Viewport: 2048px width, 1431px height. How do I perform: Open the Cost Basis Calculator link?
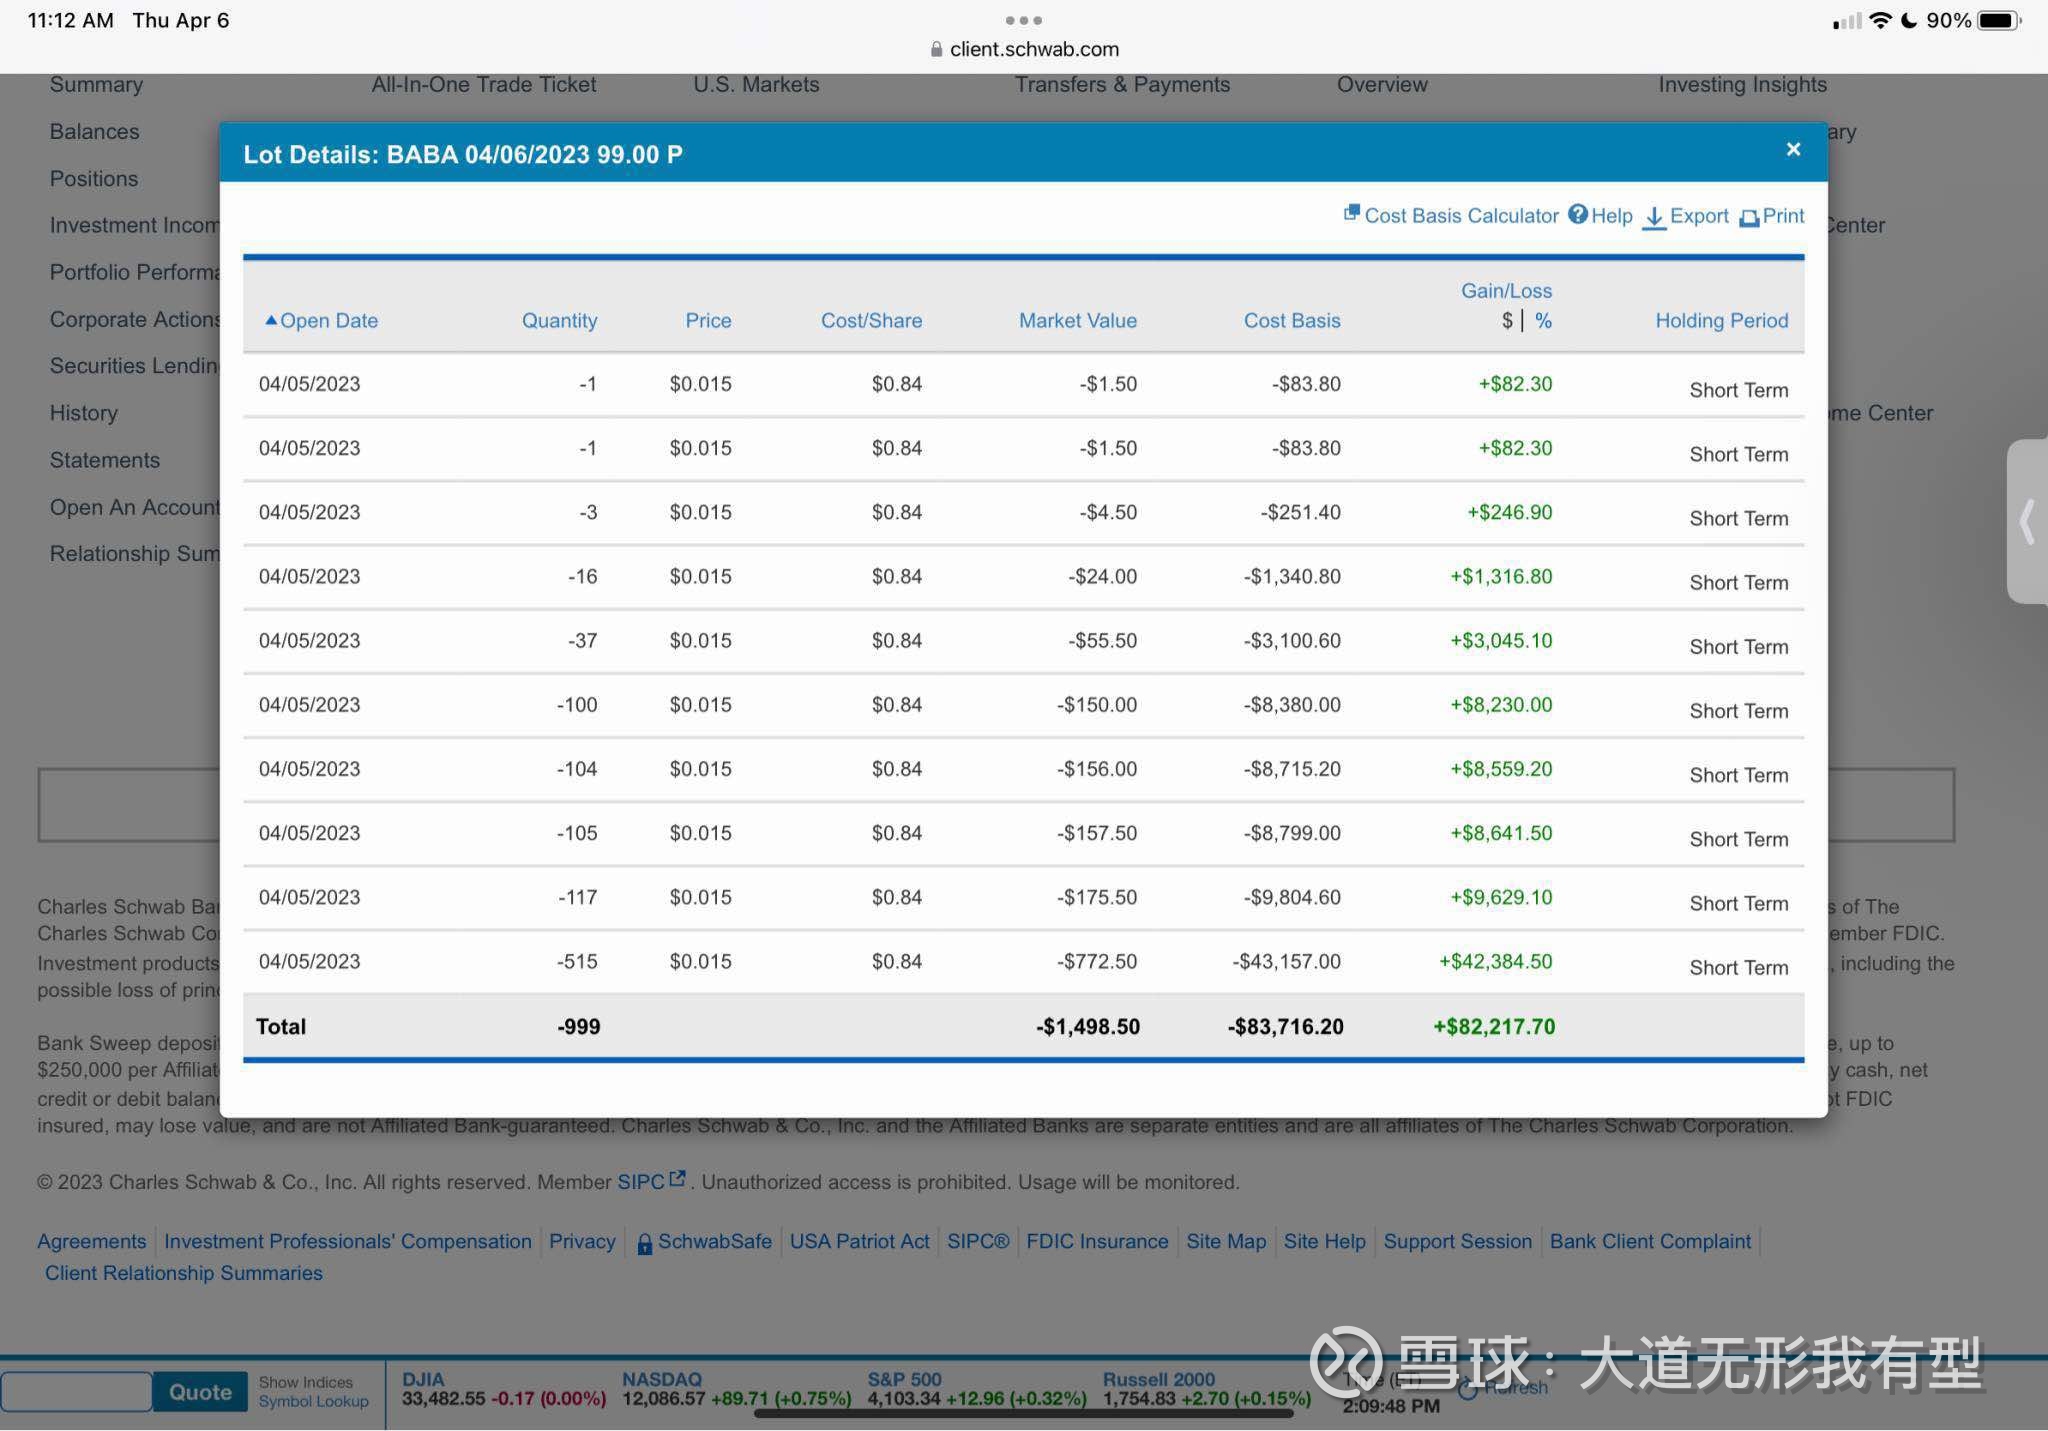pos(1451,215)
